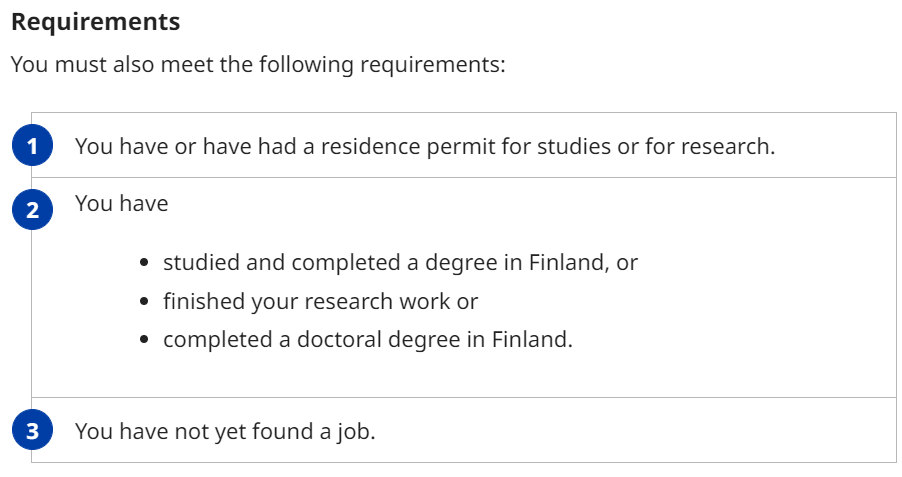Click the bullet dot before "studied and completed"

[x=145, y=263]
